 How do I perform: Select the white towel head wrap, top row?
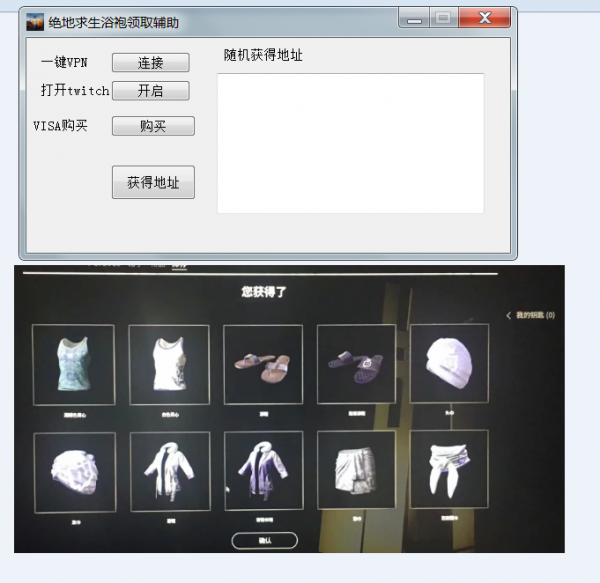click(x=449, y=363)
